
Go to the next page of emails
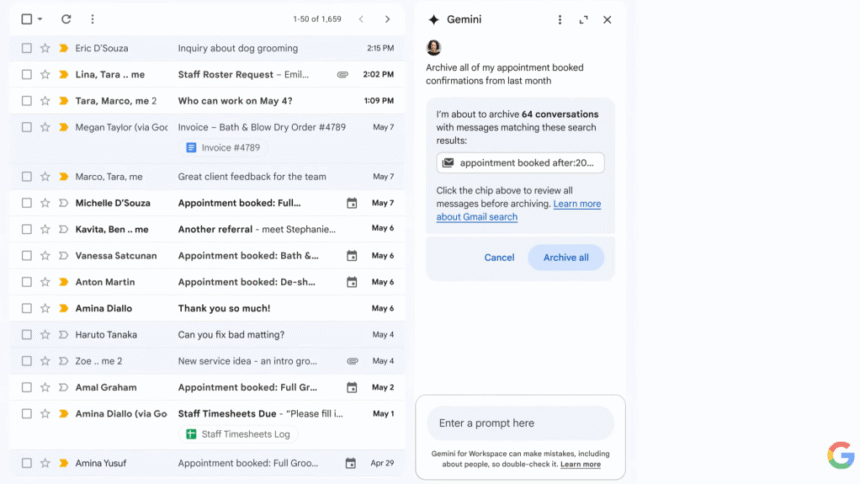[x=387, y=19]
